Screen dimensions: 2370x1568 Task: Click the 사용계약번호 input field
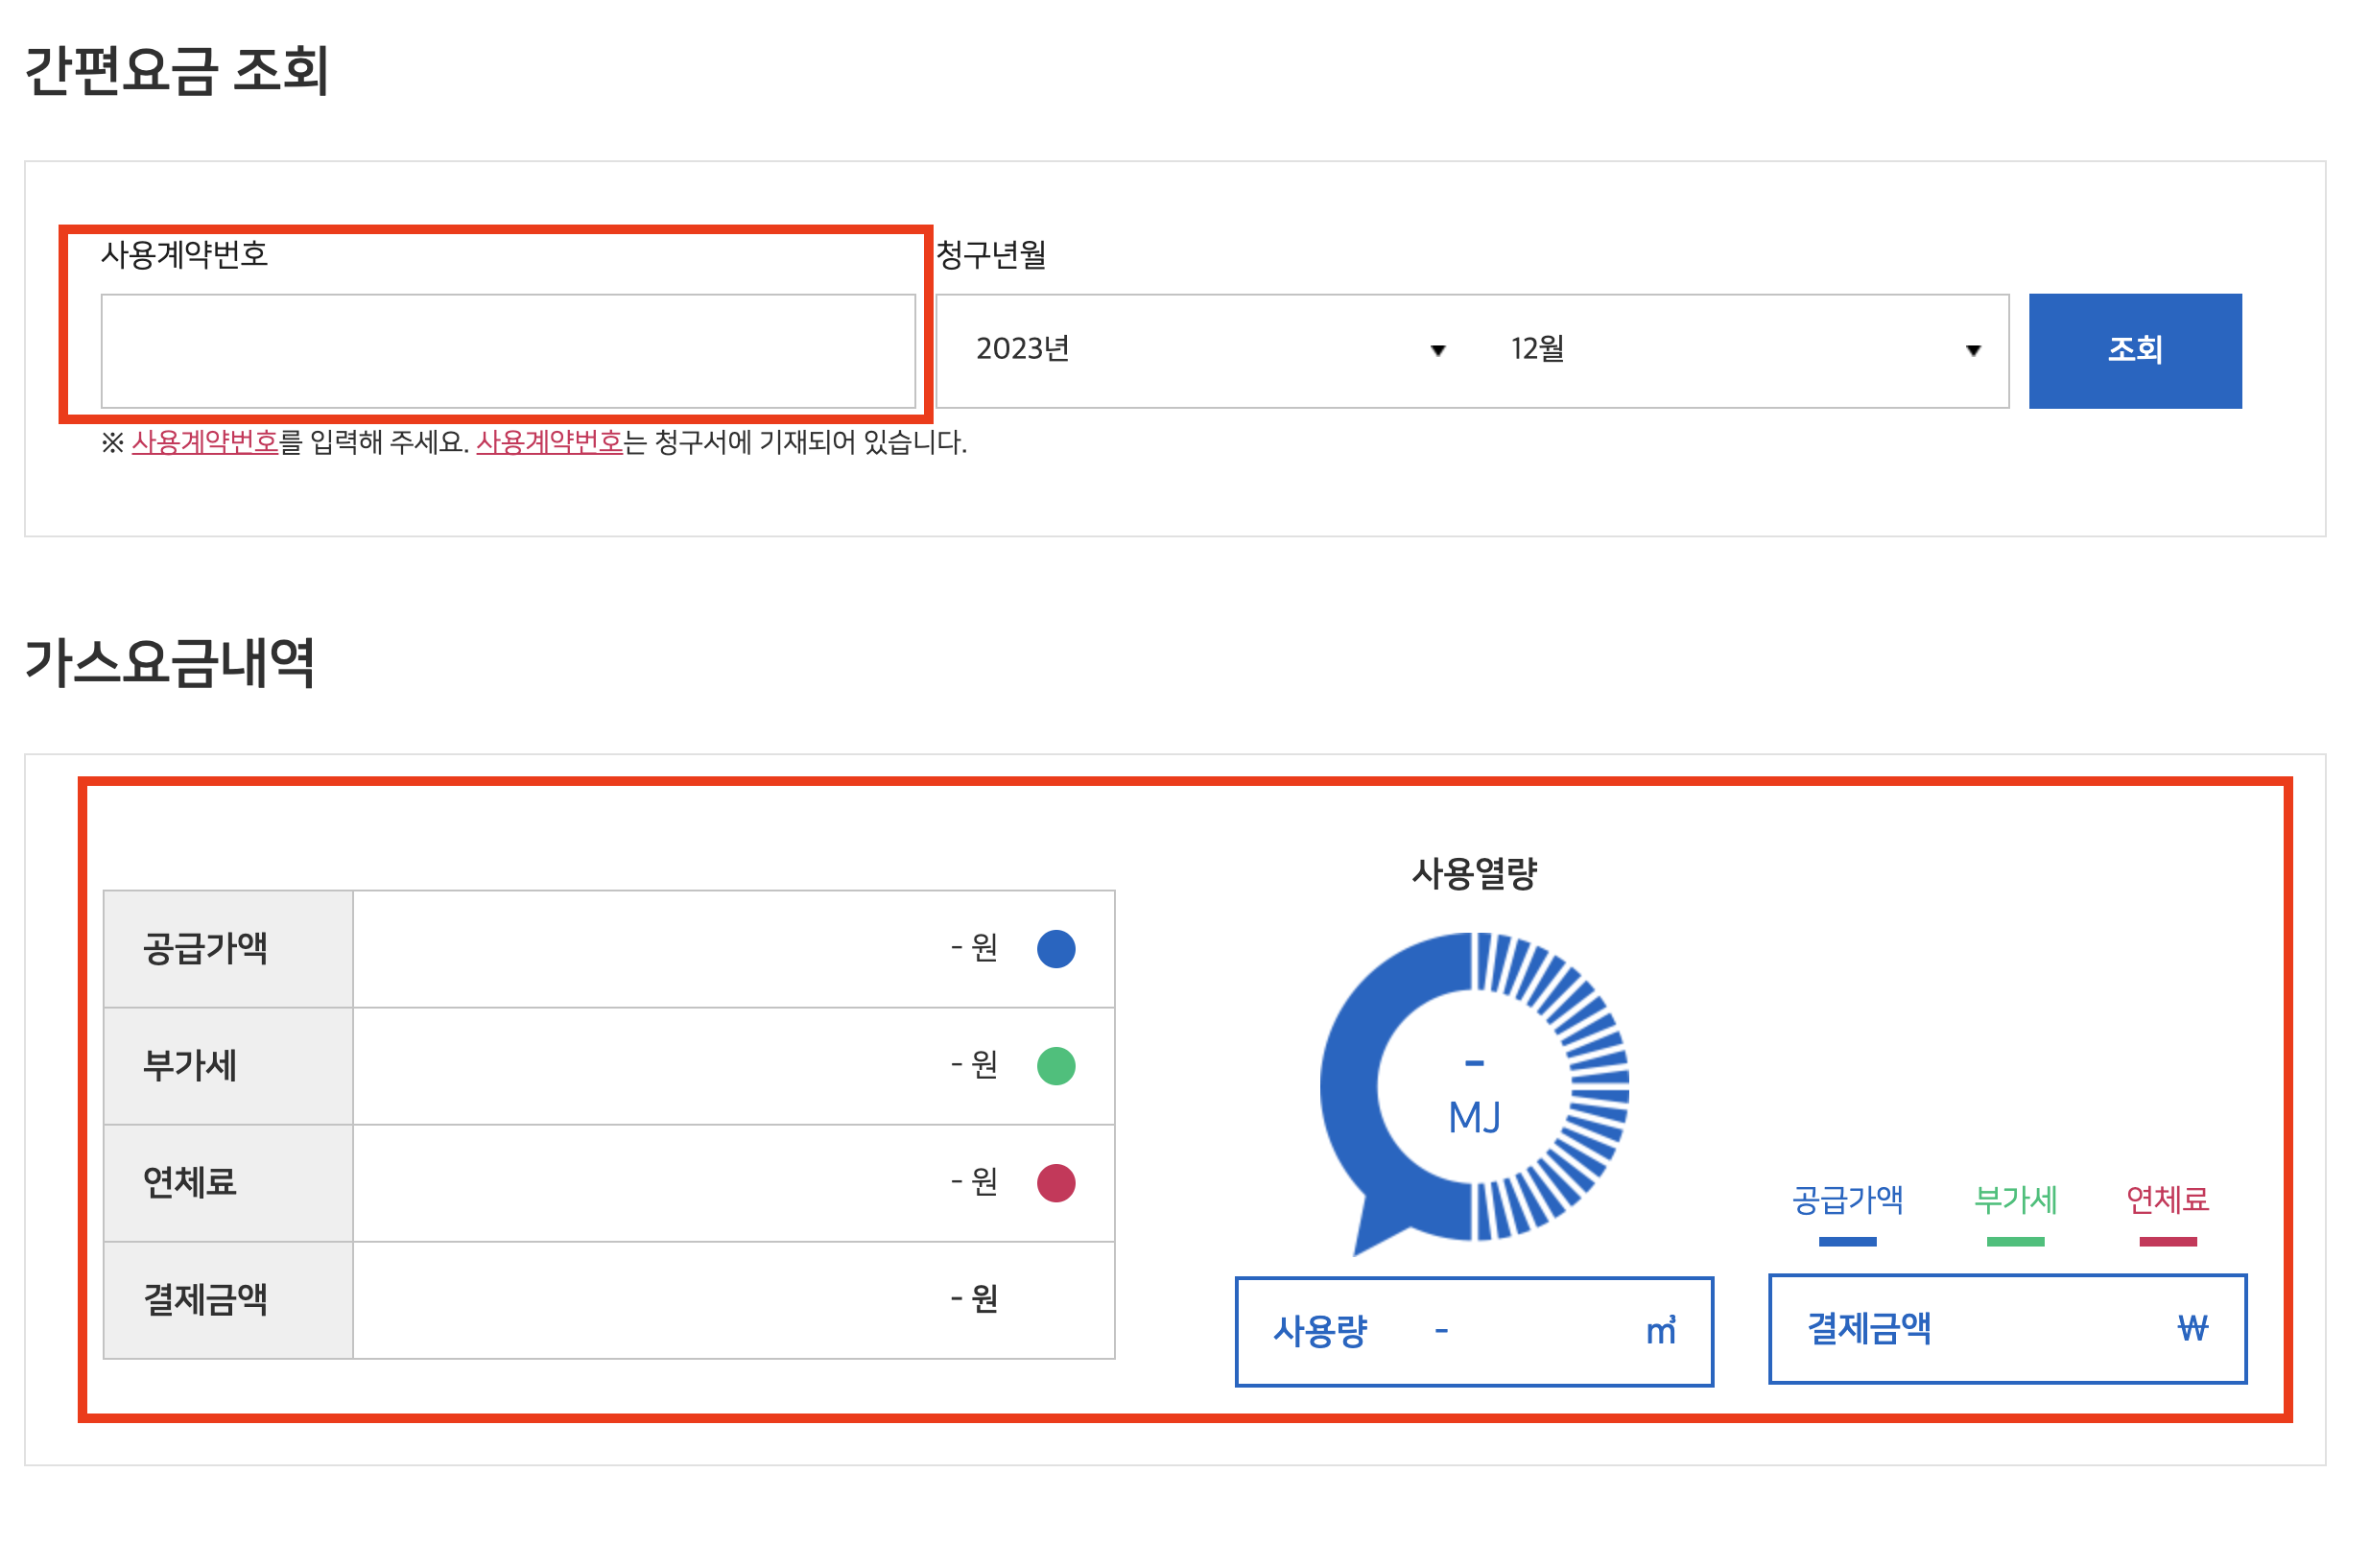(x=508, y=351)
